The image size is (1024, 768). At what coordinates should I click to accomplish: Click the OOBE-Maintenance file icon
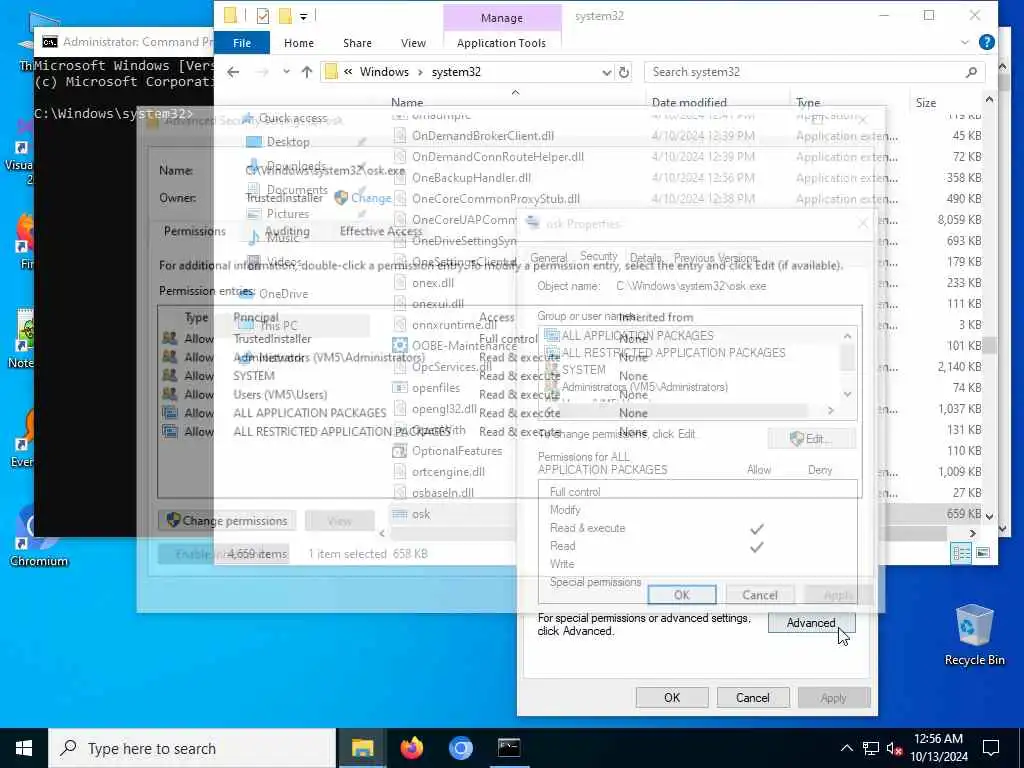pyautogui.click(x=400, y=345)
